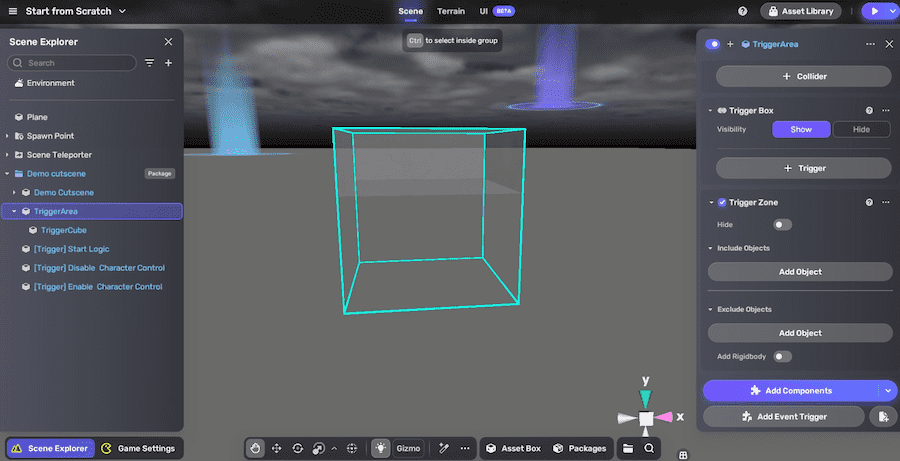900x461 pixels.
Task: Toggle the Add Rigidbody switch
Action: [x=782, y=356]
